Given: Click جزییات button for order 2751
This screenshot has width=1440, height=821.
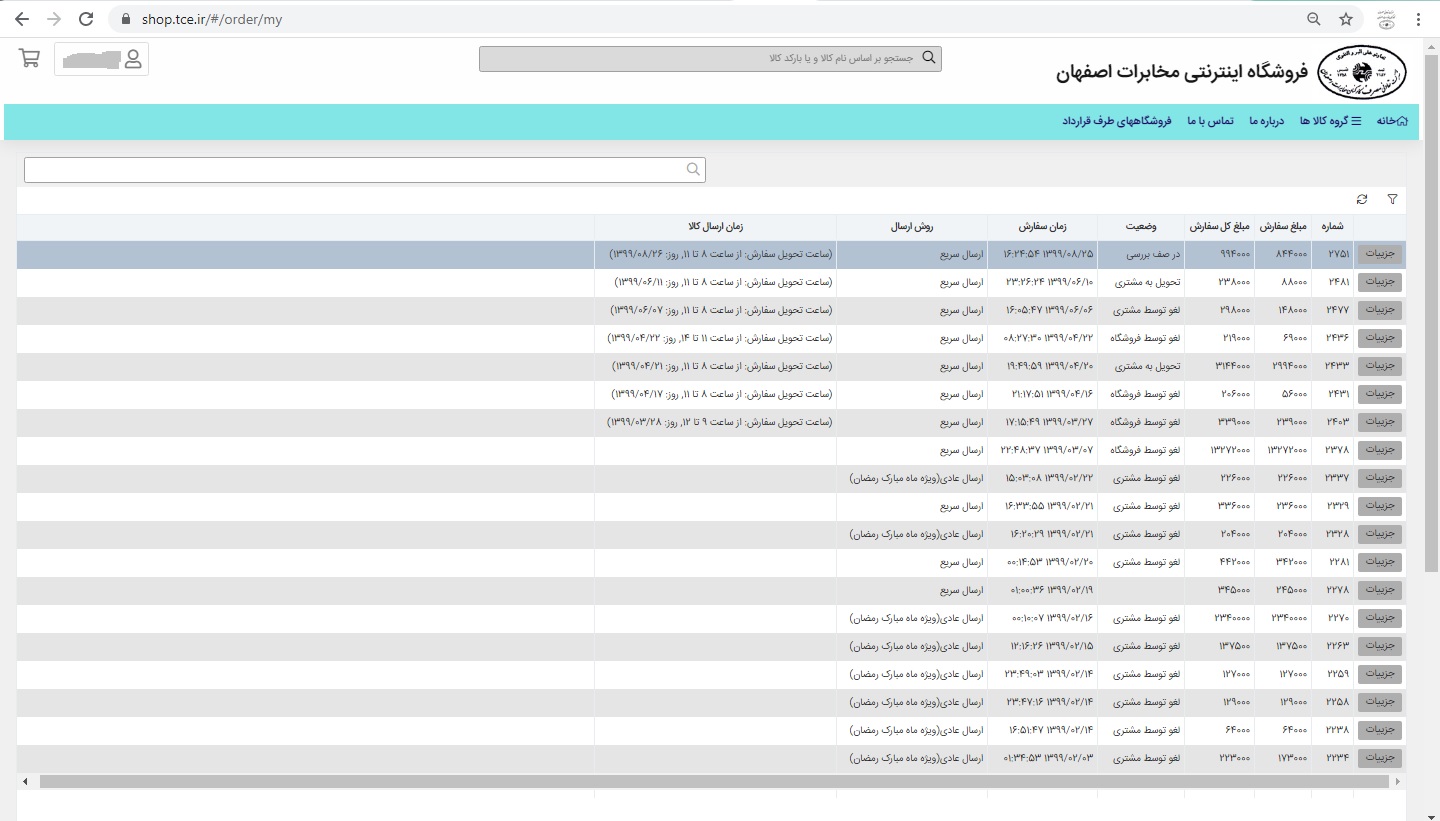Looking at the screenshot, I should (1379, 255).
